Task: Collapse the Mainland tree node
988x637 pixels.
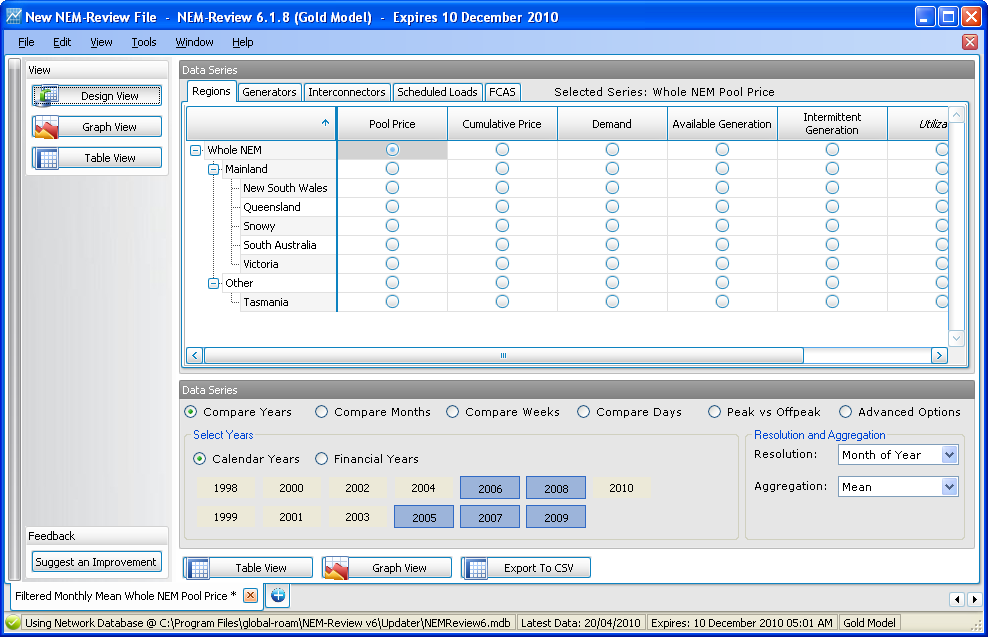Action: coord(214,169)
